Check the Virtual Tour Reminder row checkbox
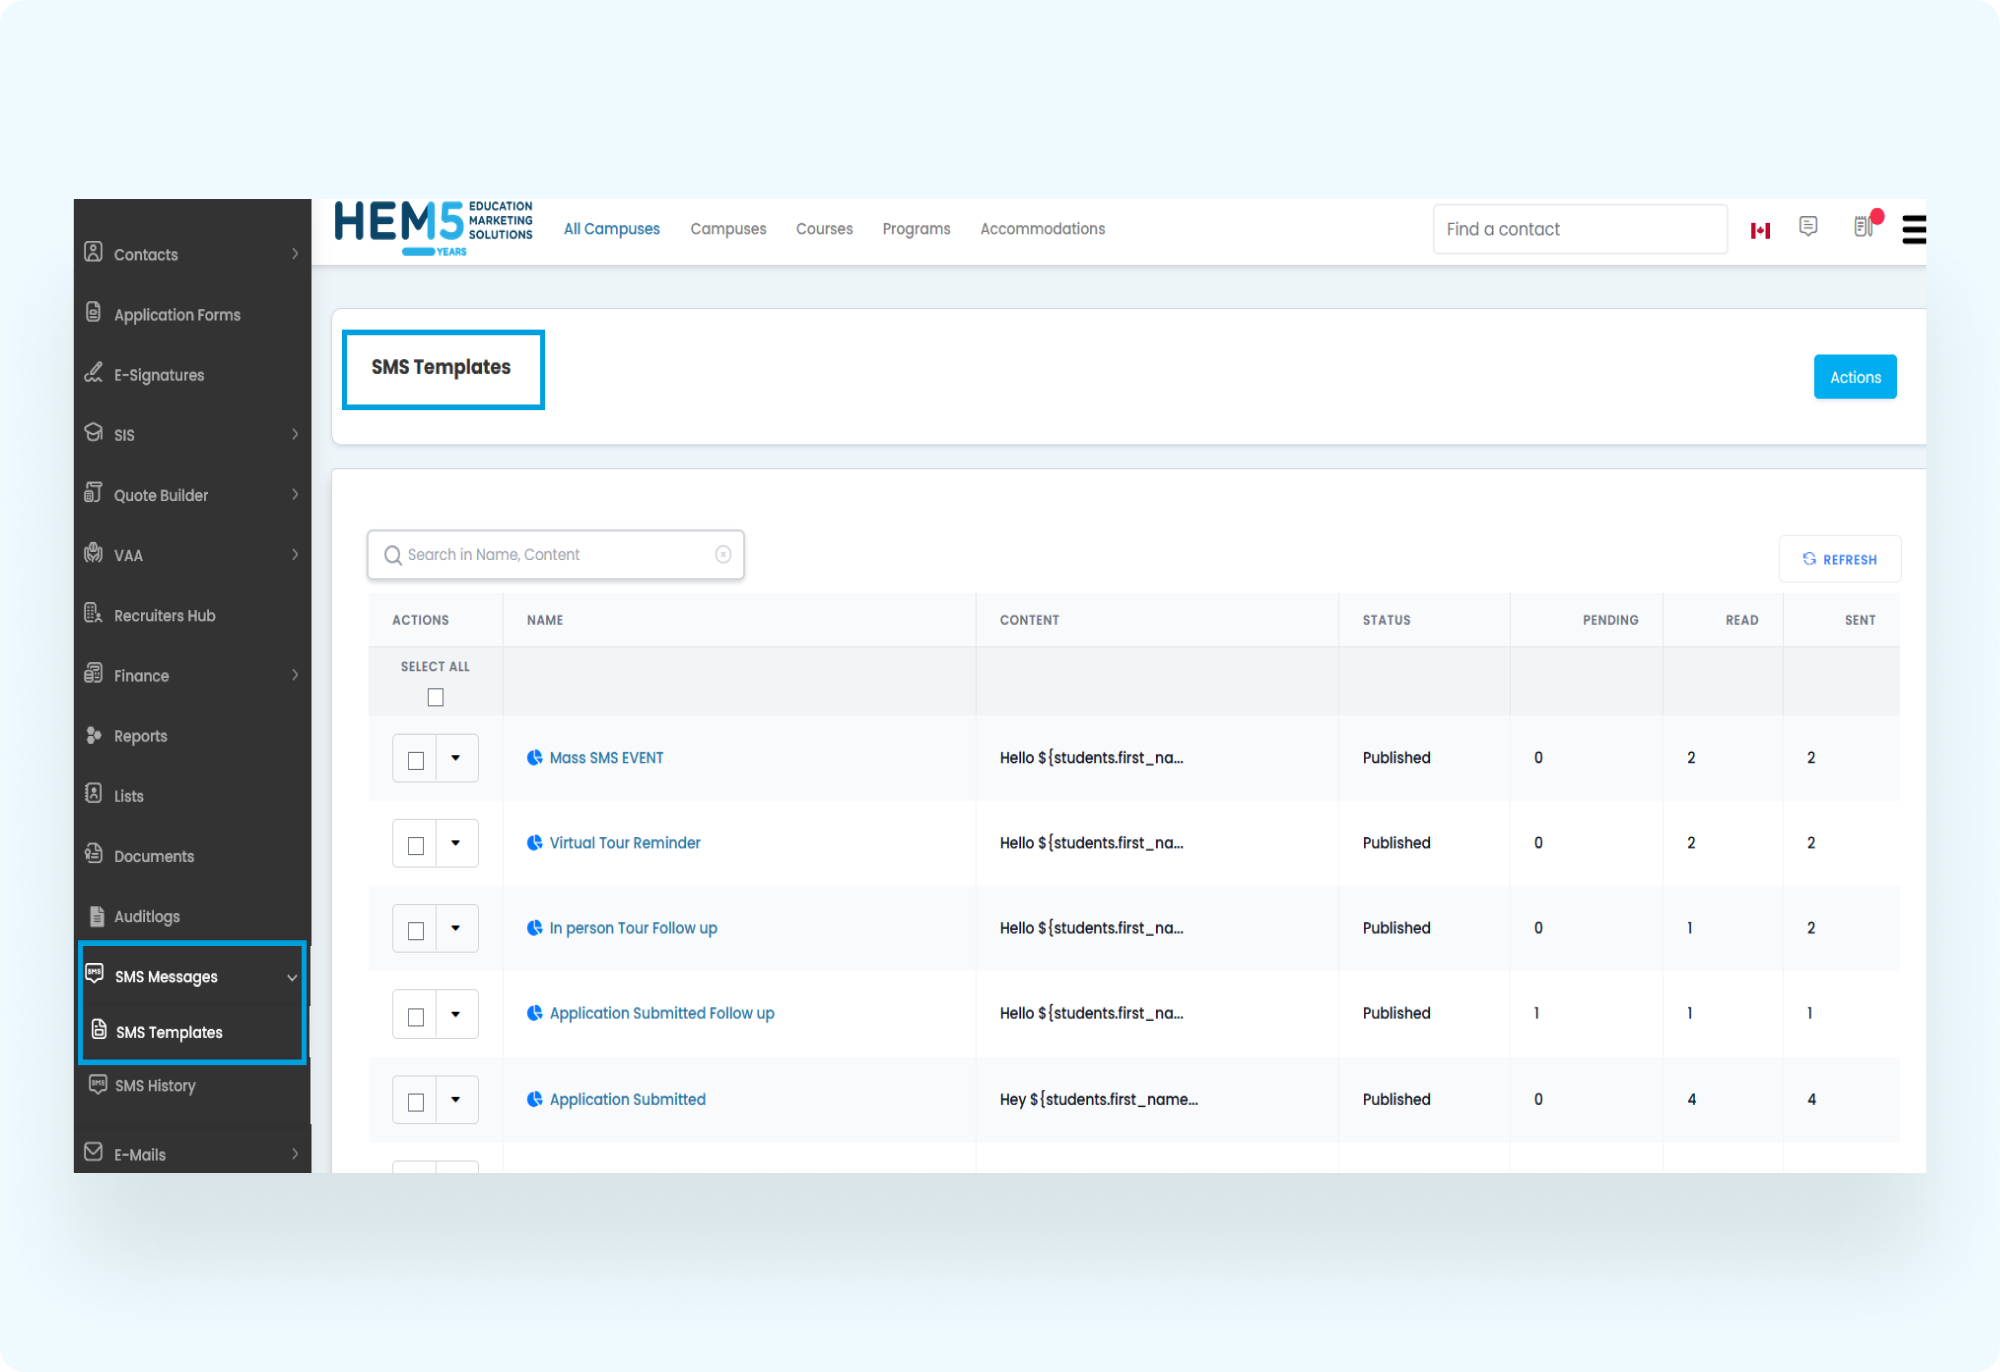Screen dimensions: 2000x1372 coord(416,846)
